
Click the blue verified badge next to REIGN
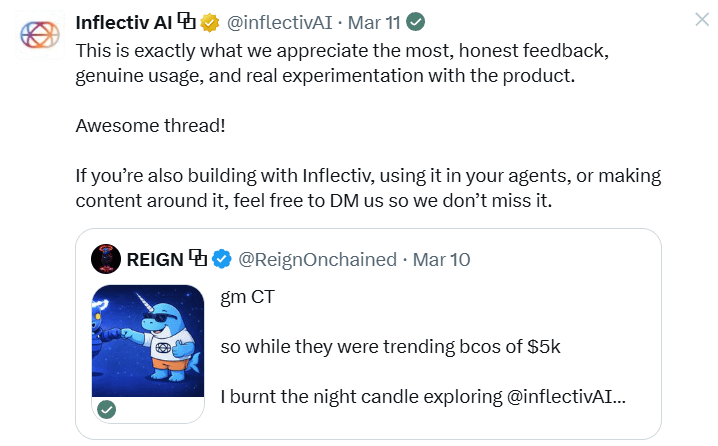(222, 259)
